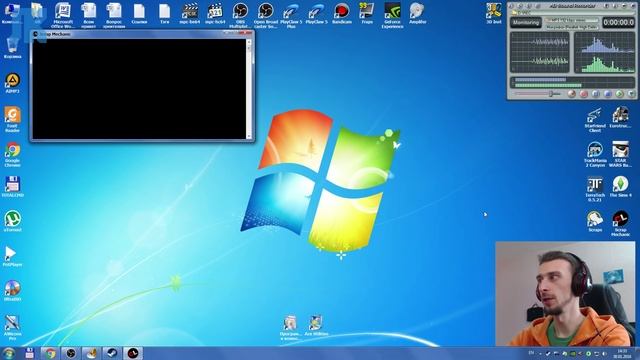Click the red record button in sound recorder
The height and width of the screenshot is (360, 640).
[584, 94]
